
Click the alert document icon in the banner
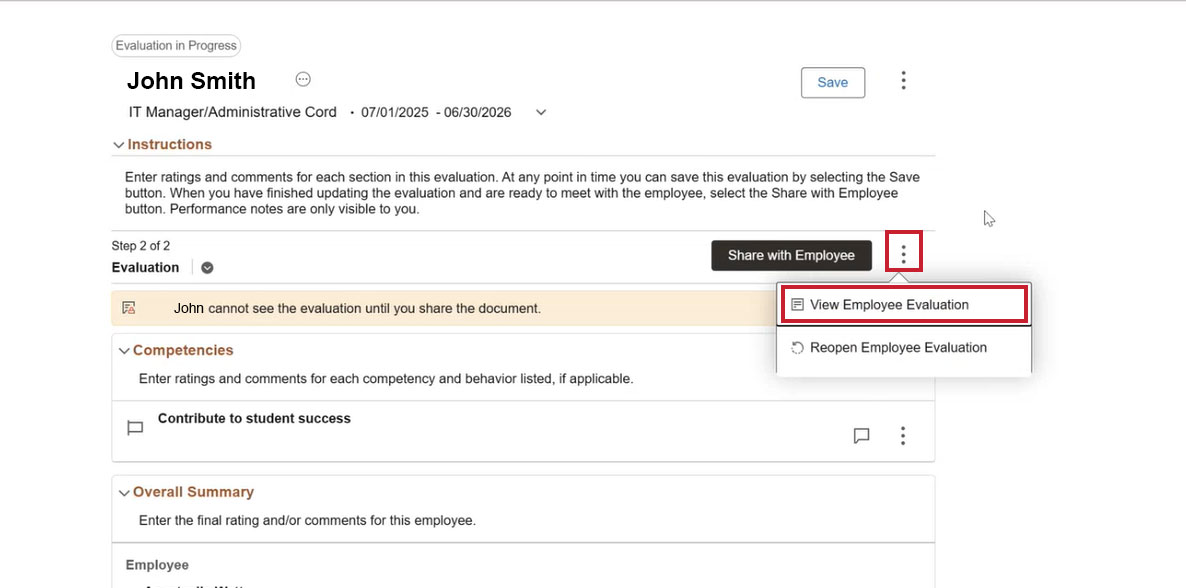[x=129, y=308]
